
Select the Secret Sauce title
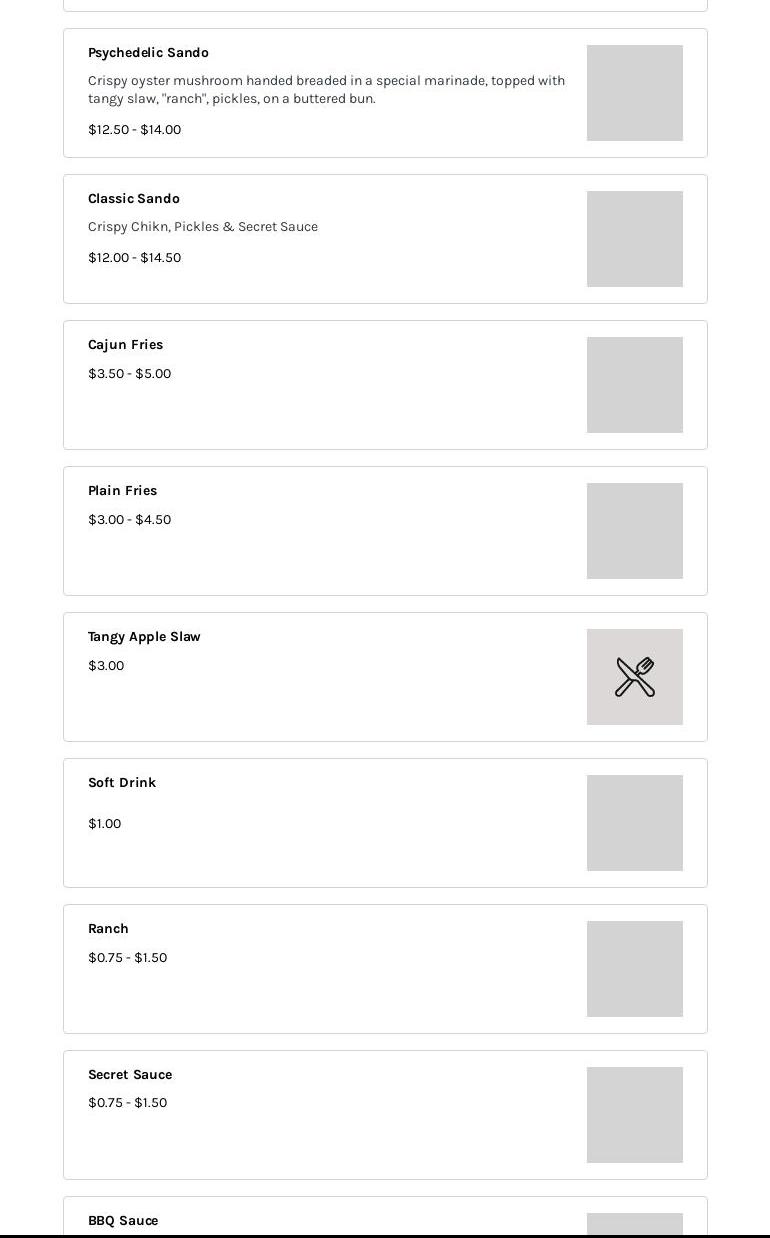tap(130, 1075)
